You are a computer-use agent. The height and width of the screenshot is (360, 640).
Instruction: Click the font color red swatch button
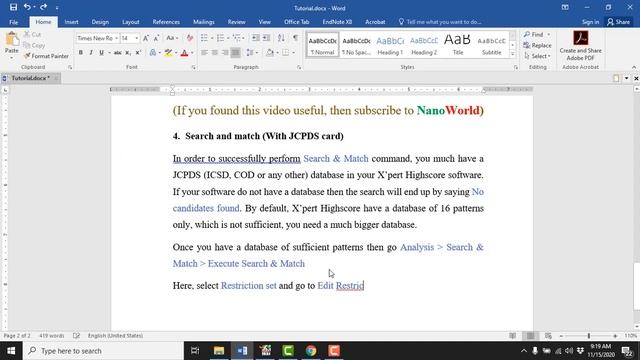pyautogui.click(x=184, y=53)
